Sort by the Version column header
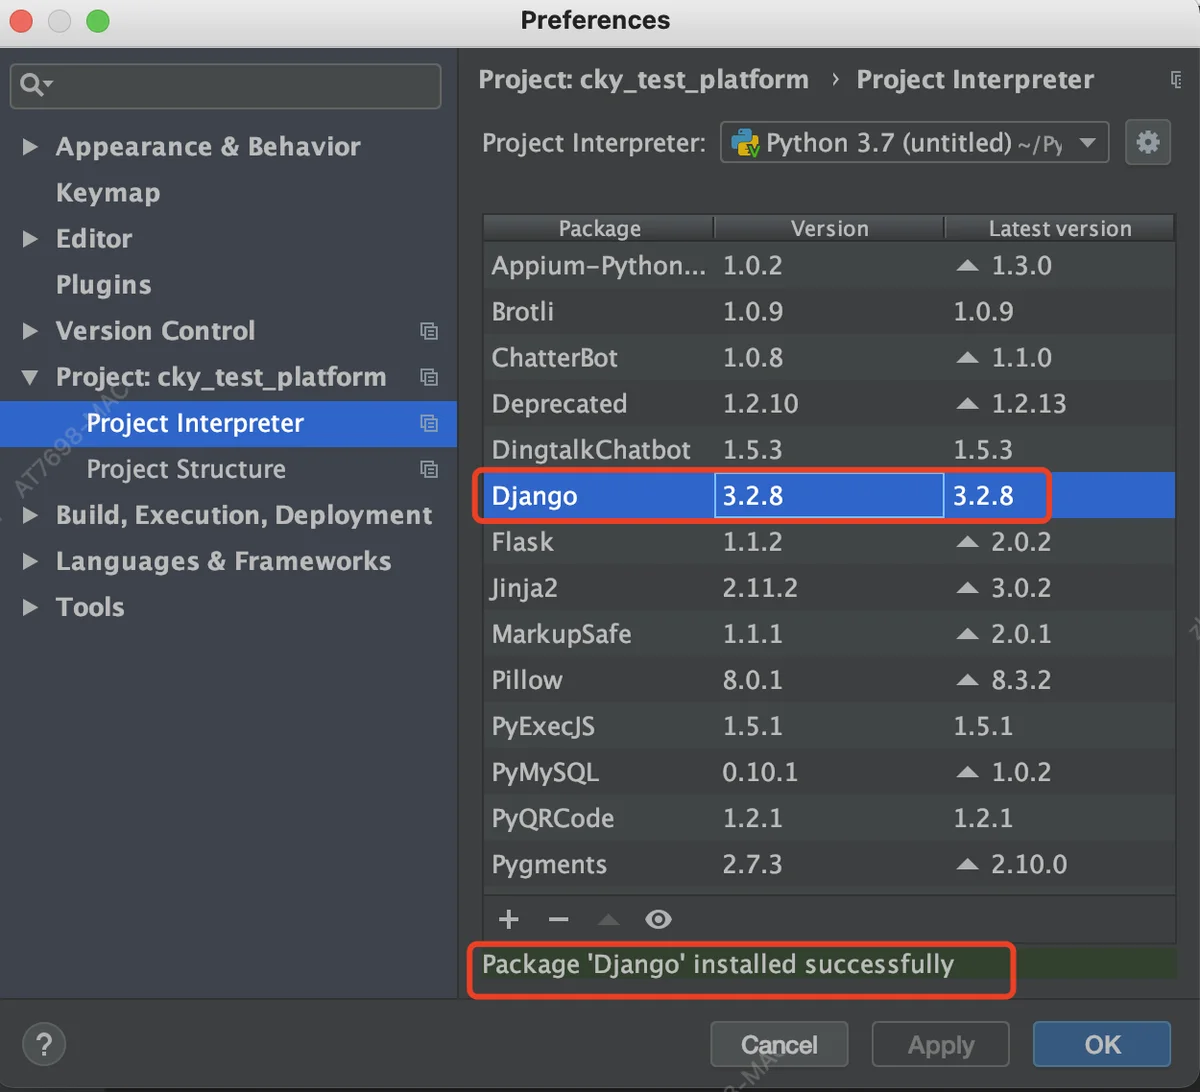 tap(829, 229)
